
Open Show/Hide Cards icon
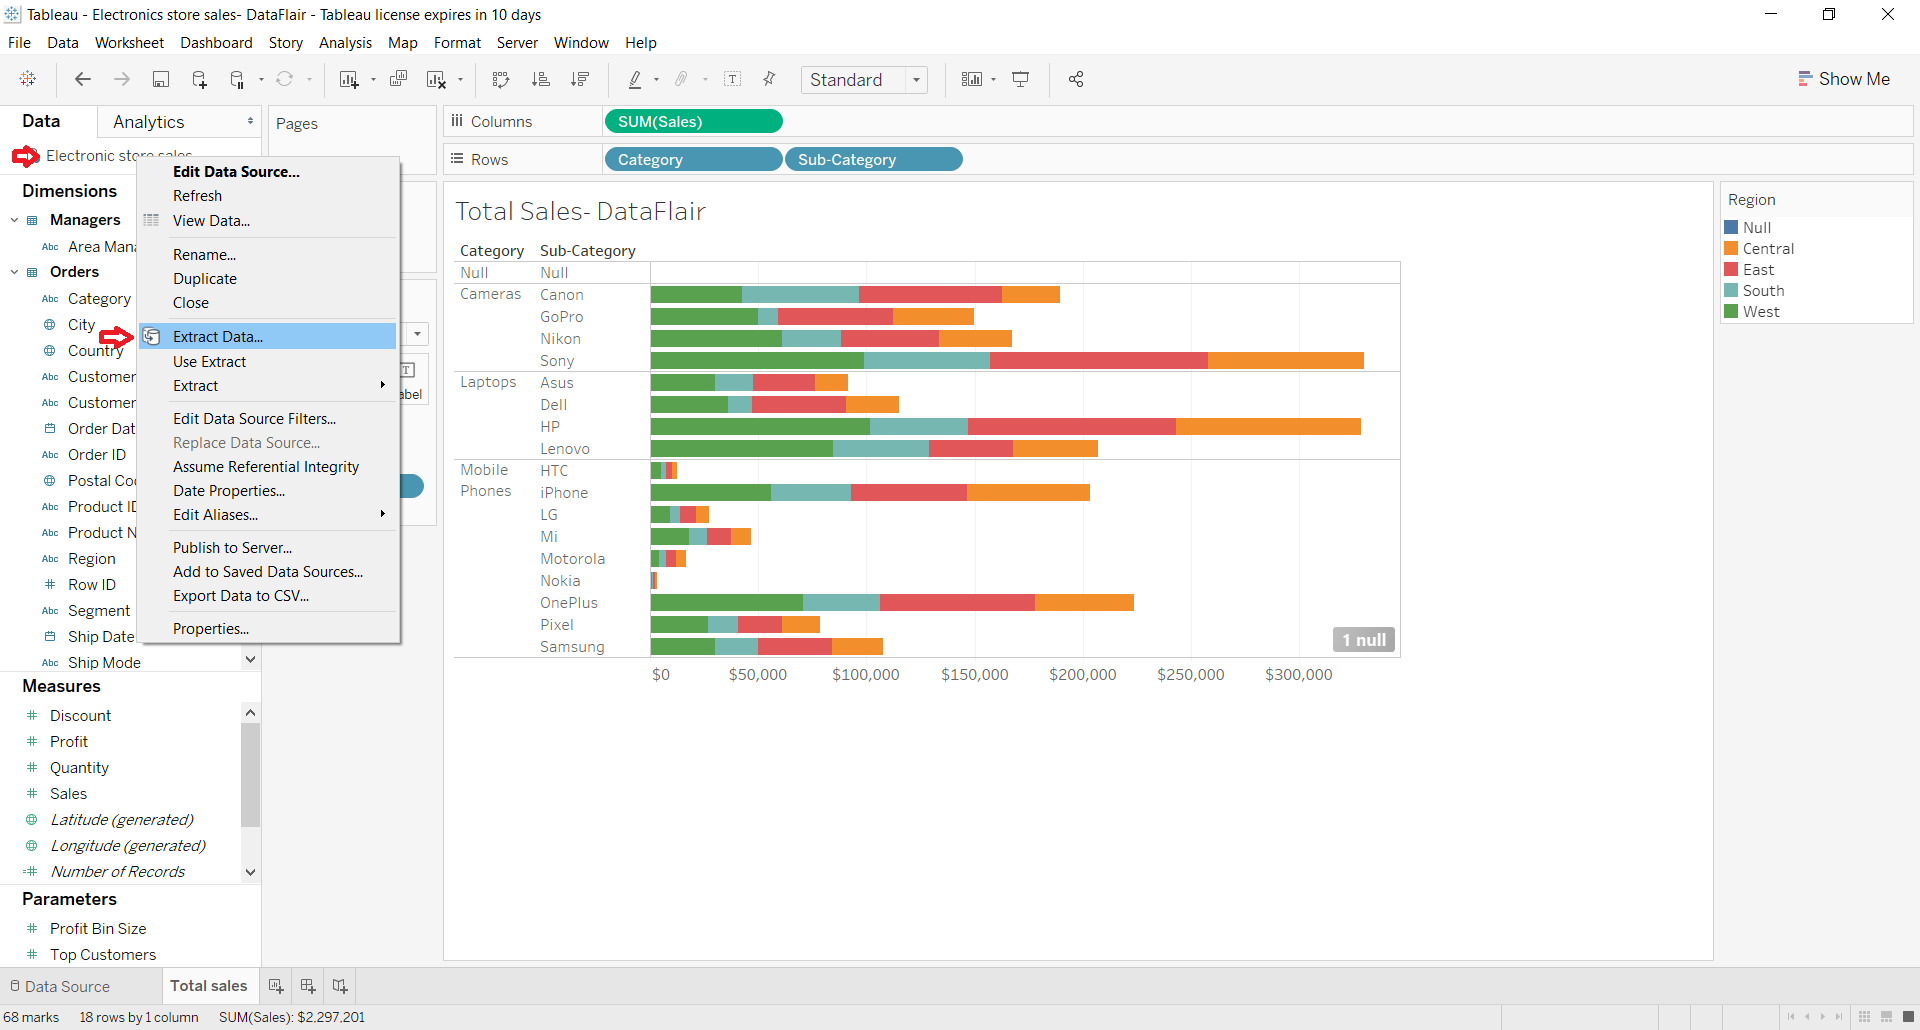(971, 79)
